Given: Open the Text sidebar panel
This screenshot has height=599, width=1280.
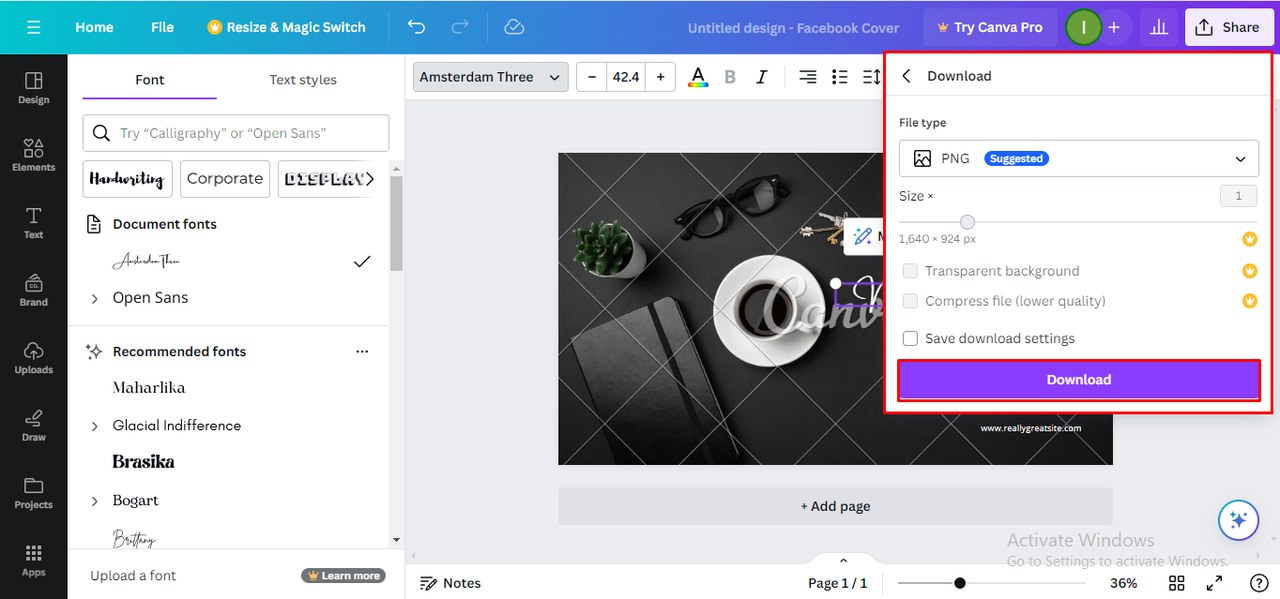Looking at the screenshot, I should coord(34,223).
